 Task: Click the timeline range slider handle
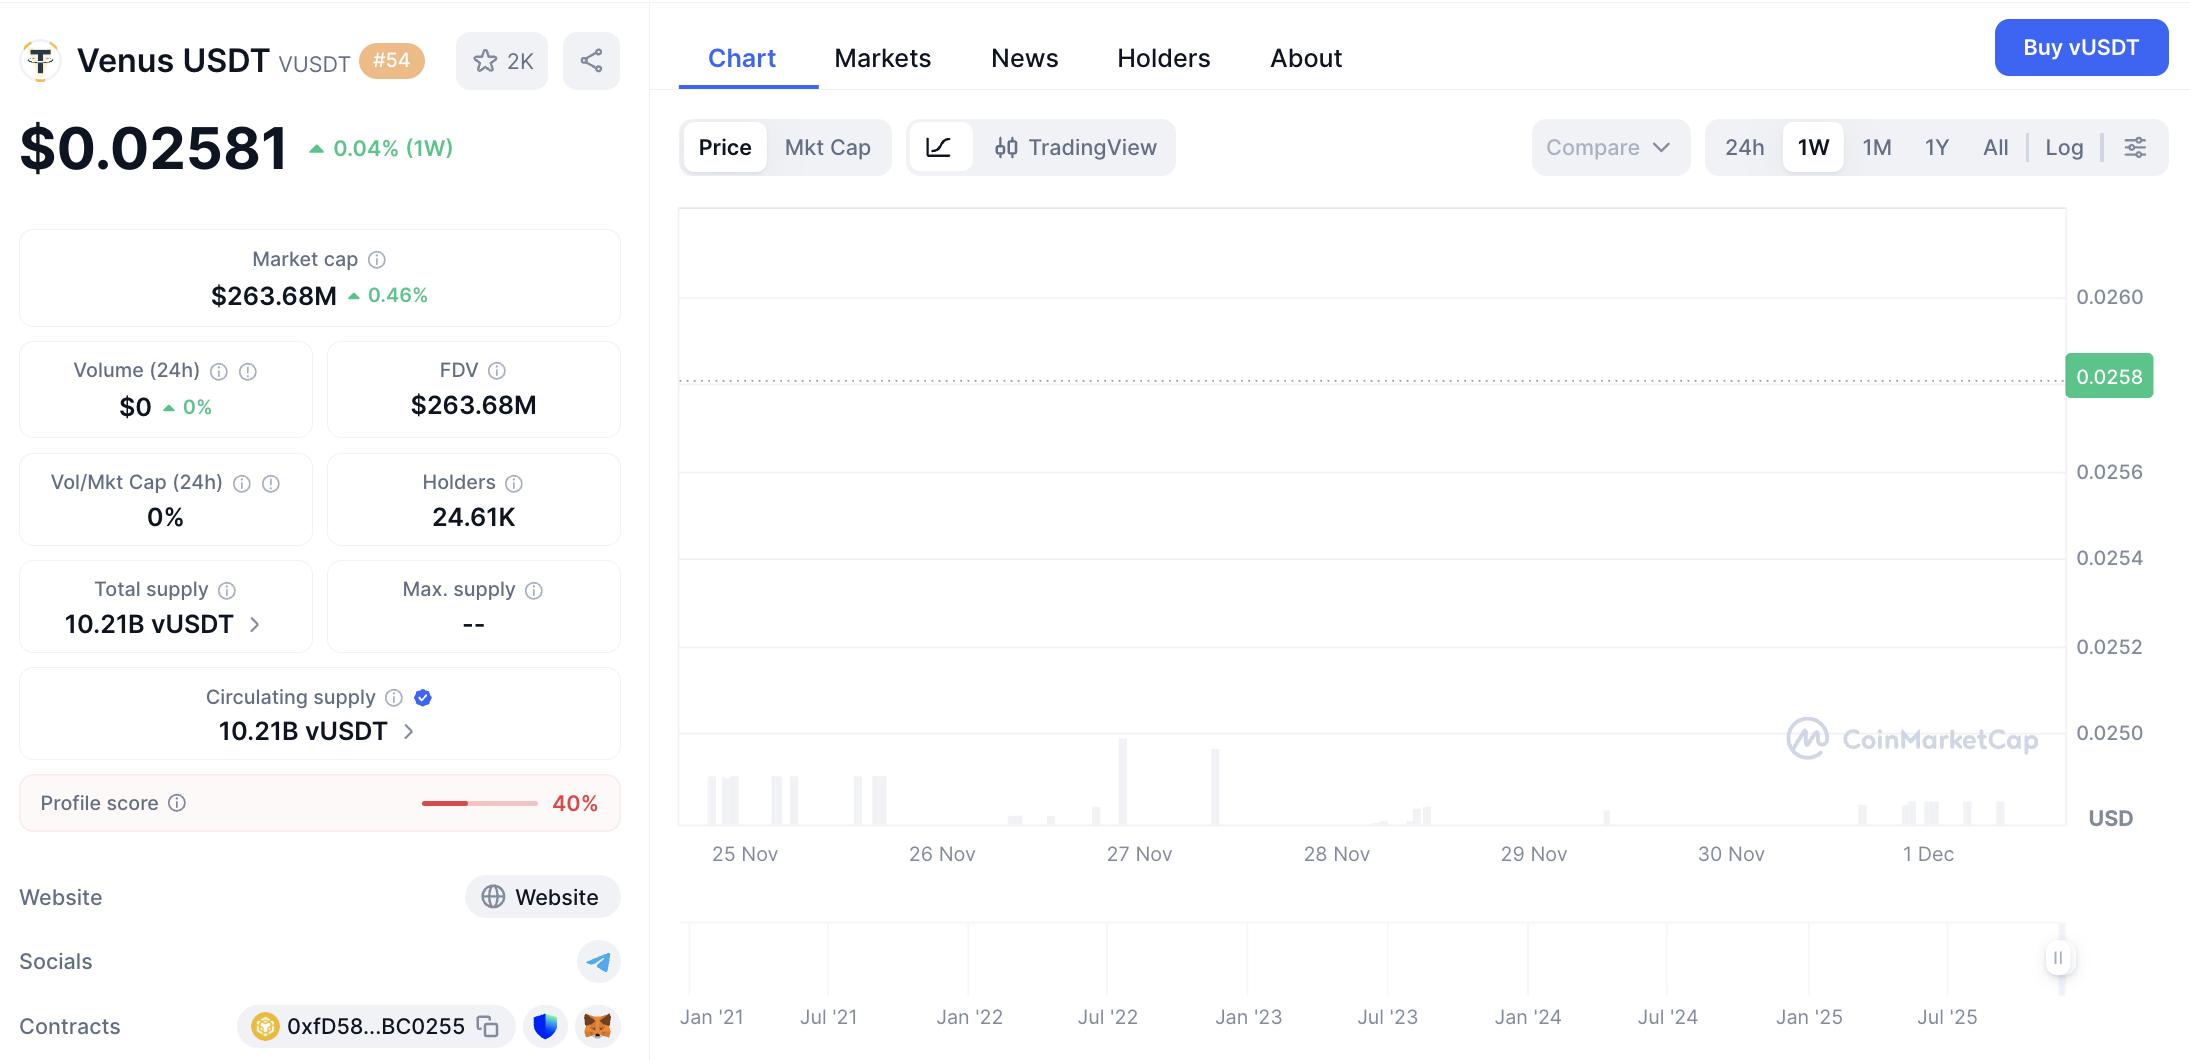point(2058,958)
